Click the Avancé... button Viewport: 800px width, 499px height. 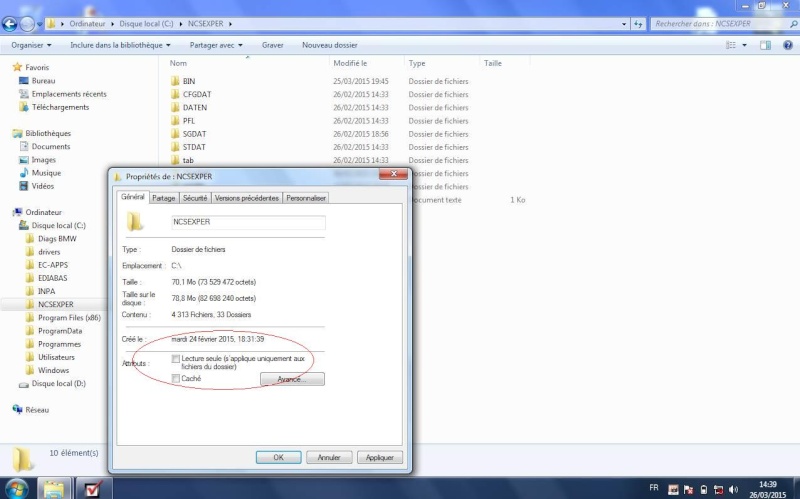click(292, 379)
